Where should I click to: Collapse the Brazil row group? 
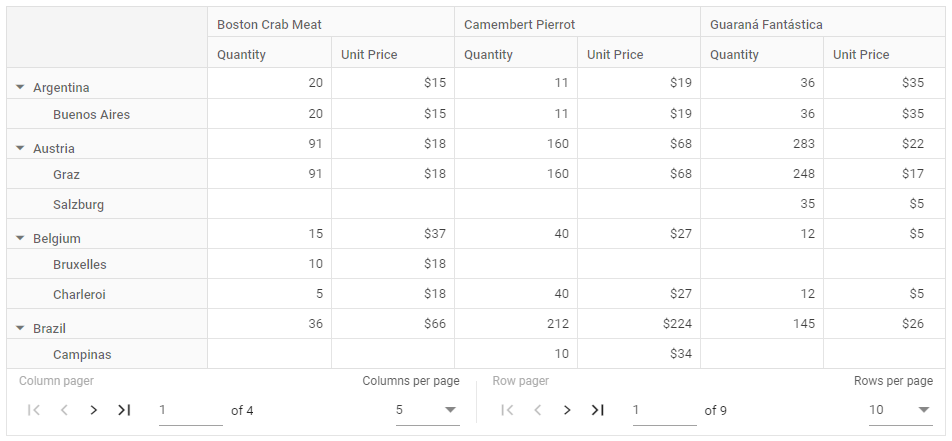(x=20, y=328)
